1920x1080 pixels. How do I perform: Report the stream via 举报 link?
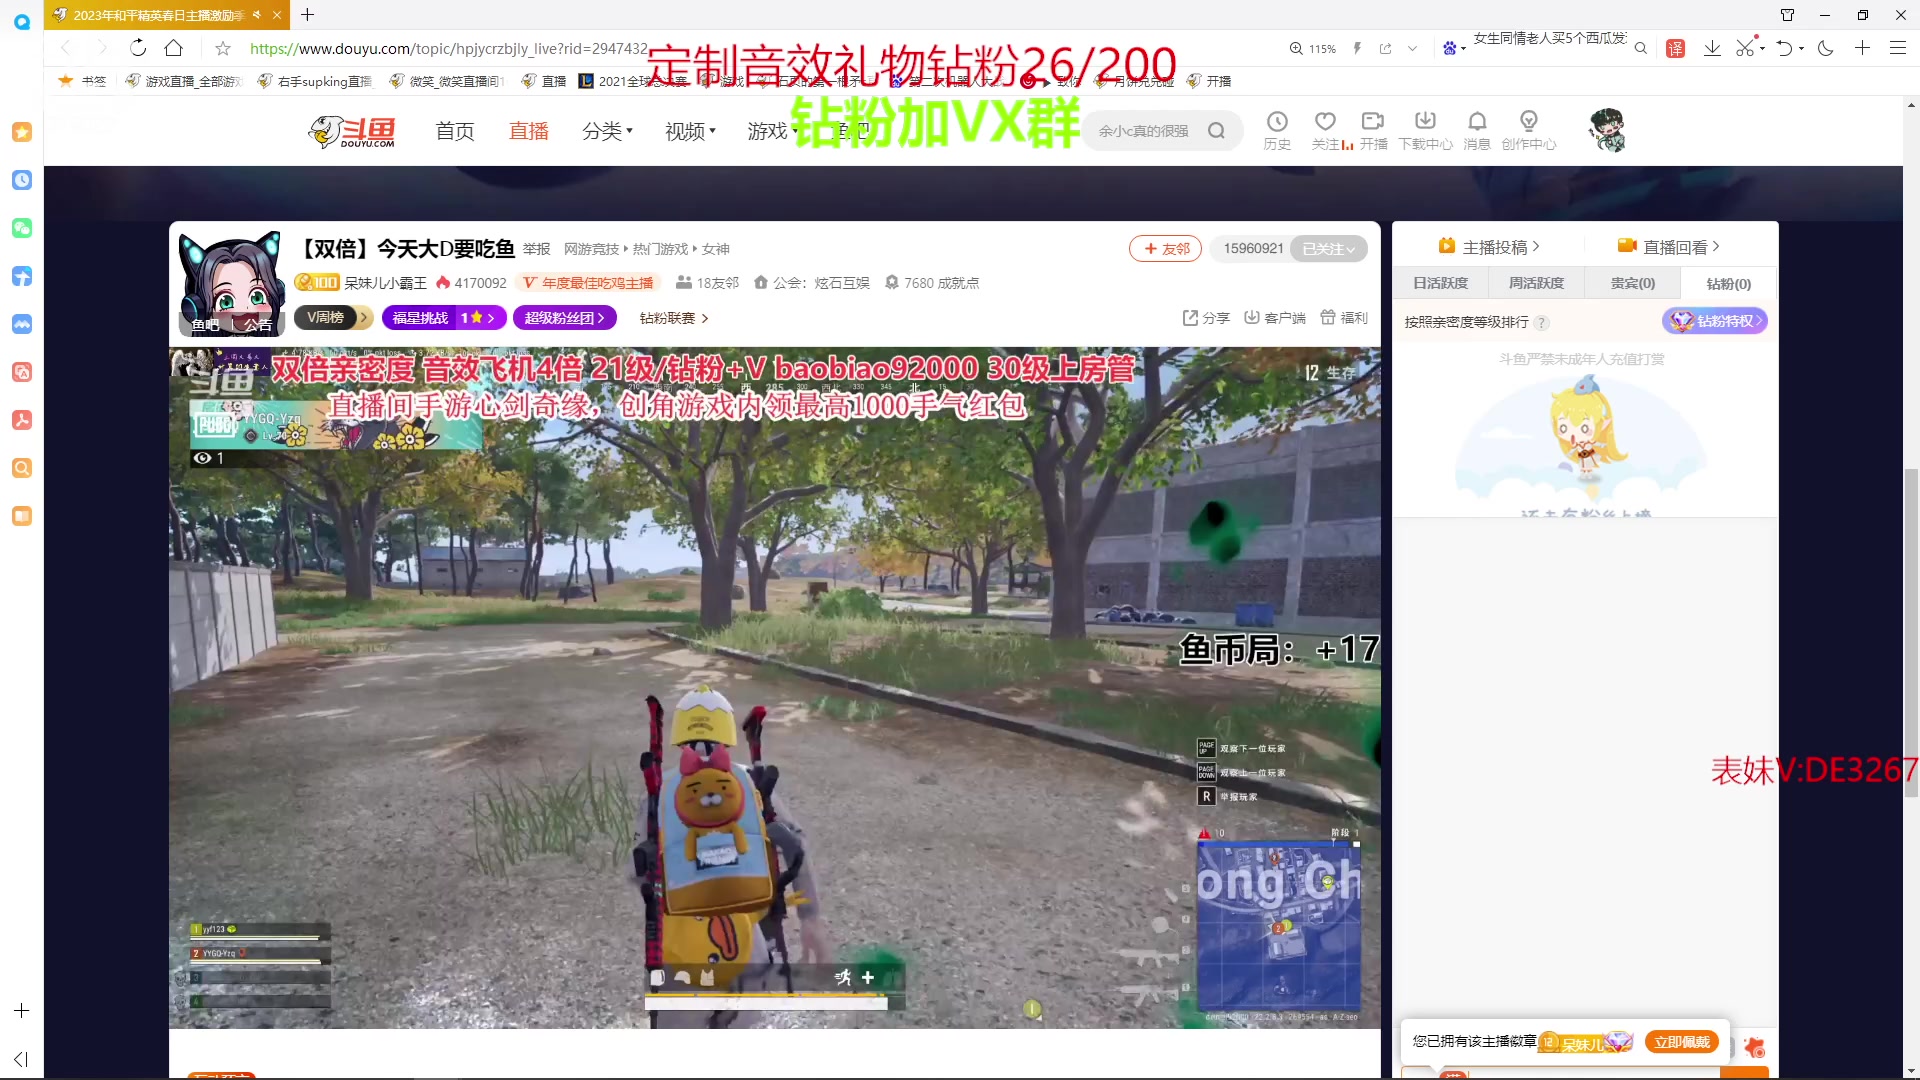point(536,249)
